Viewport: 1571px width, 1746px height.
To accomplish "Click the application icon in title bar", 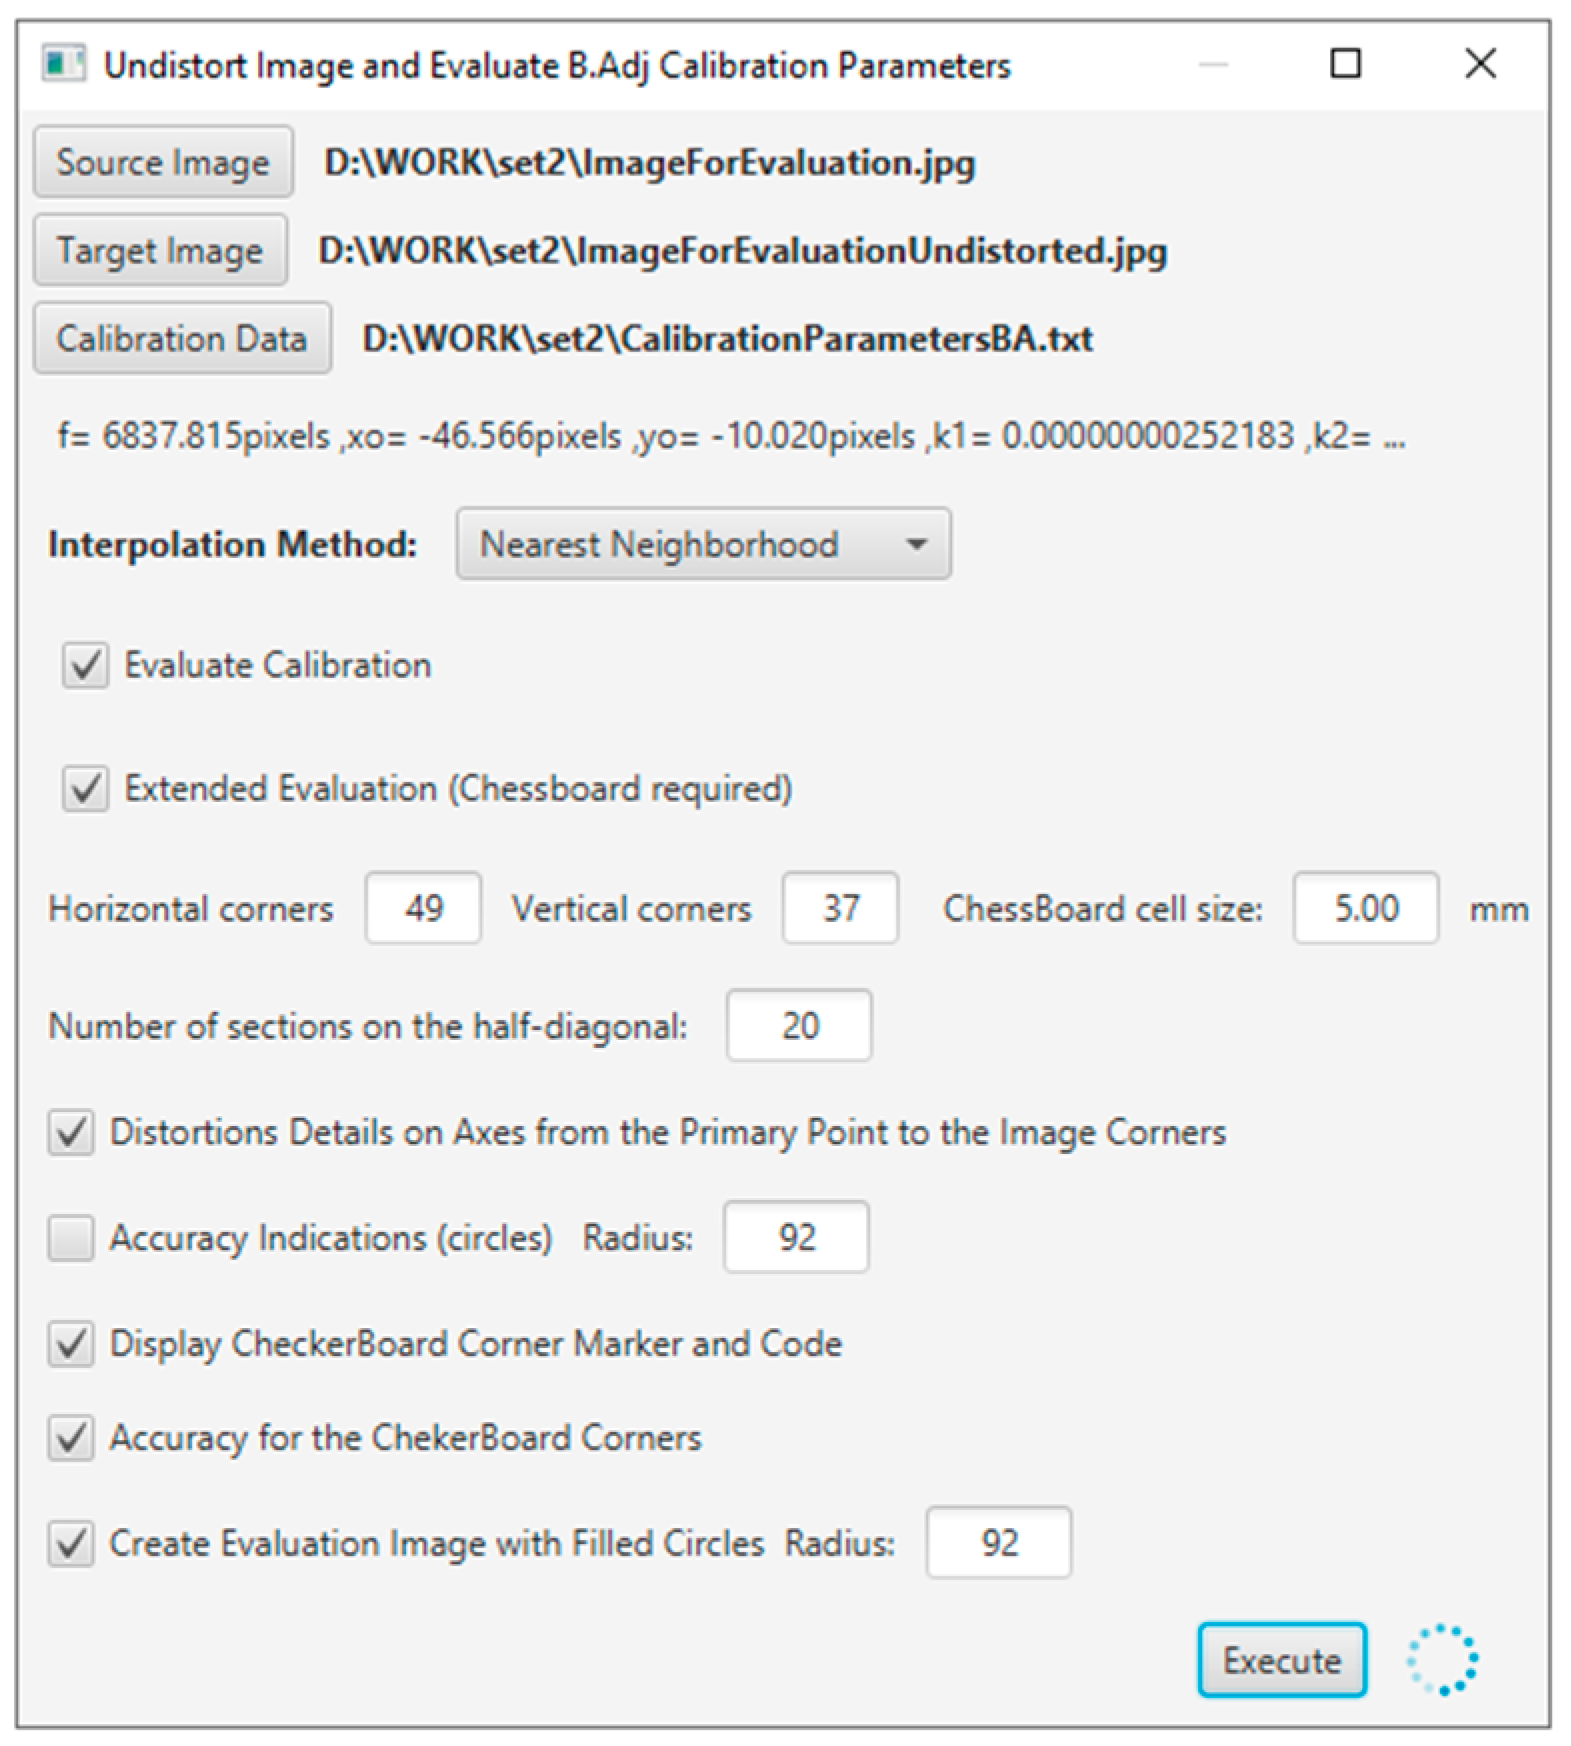I will click(63, 65).
